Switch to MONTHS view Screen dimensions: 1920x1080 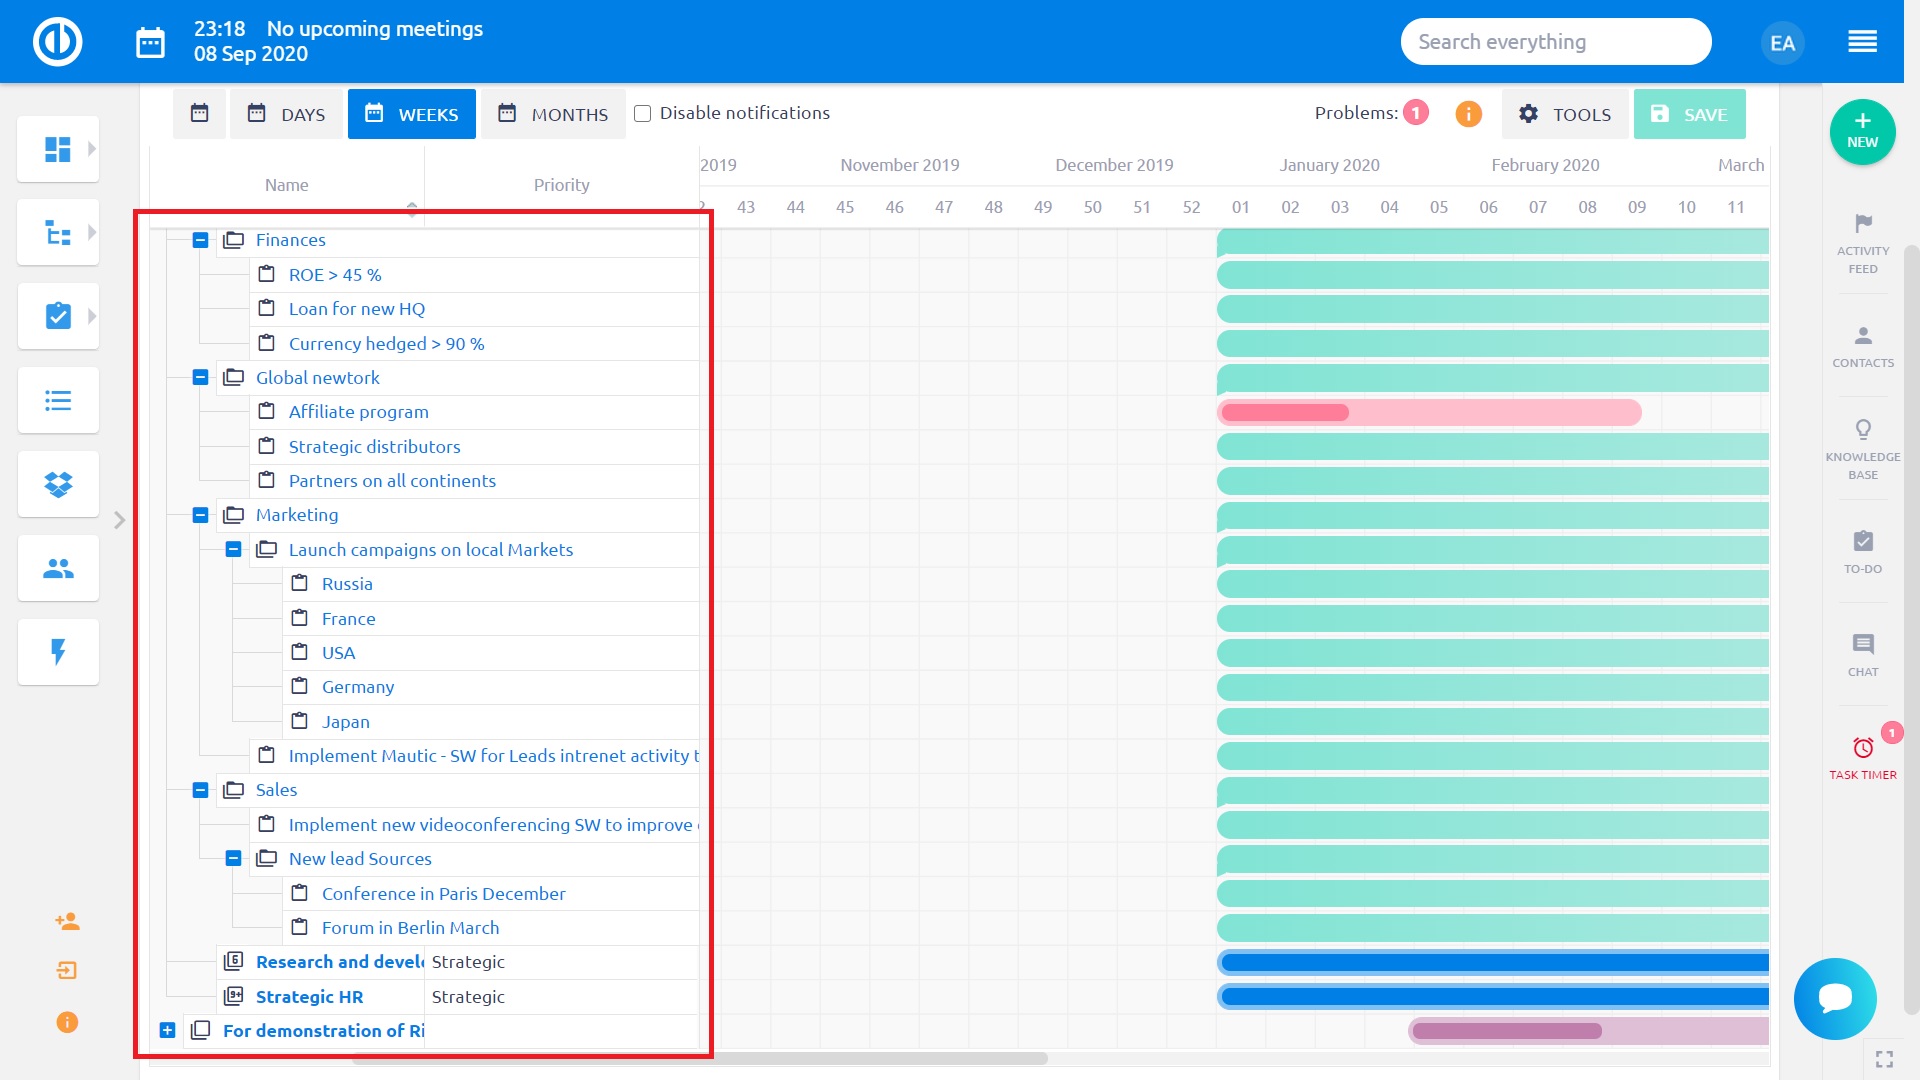553,114
